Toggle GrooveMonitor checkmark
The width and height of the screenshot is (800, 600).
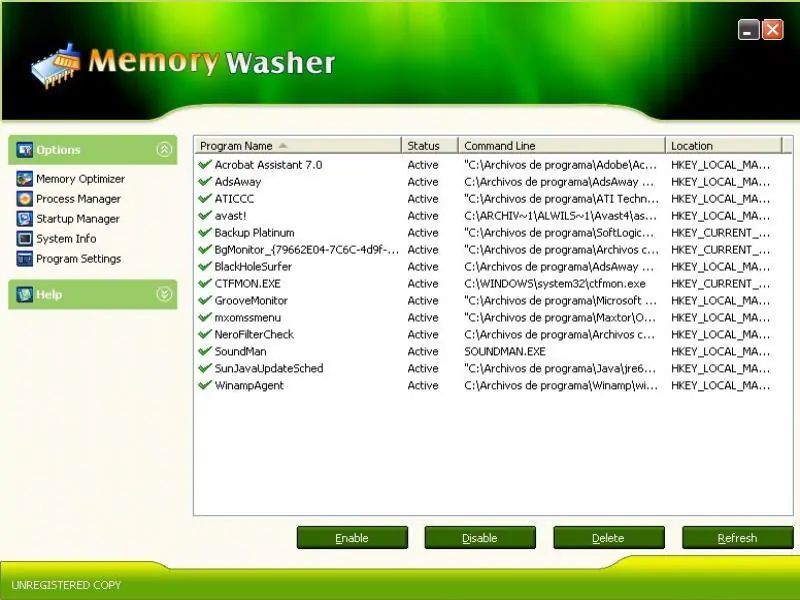205,300
